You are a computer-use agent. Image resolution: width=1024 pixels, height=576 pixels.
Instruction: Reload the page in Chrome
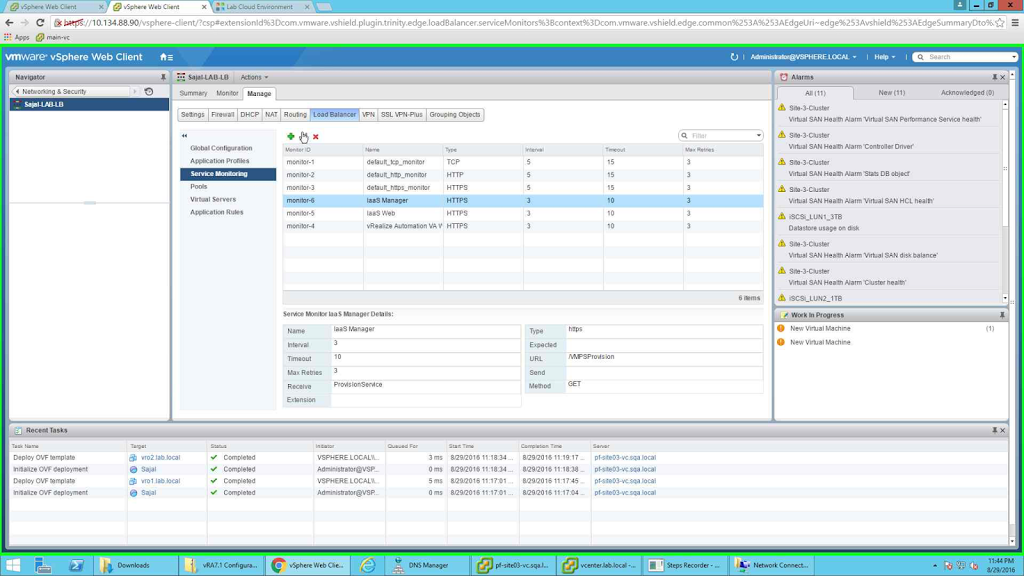[40, 22]
